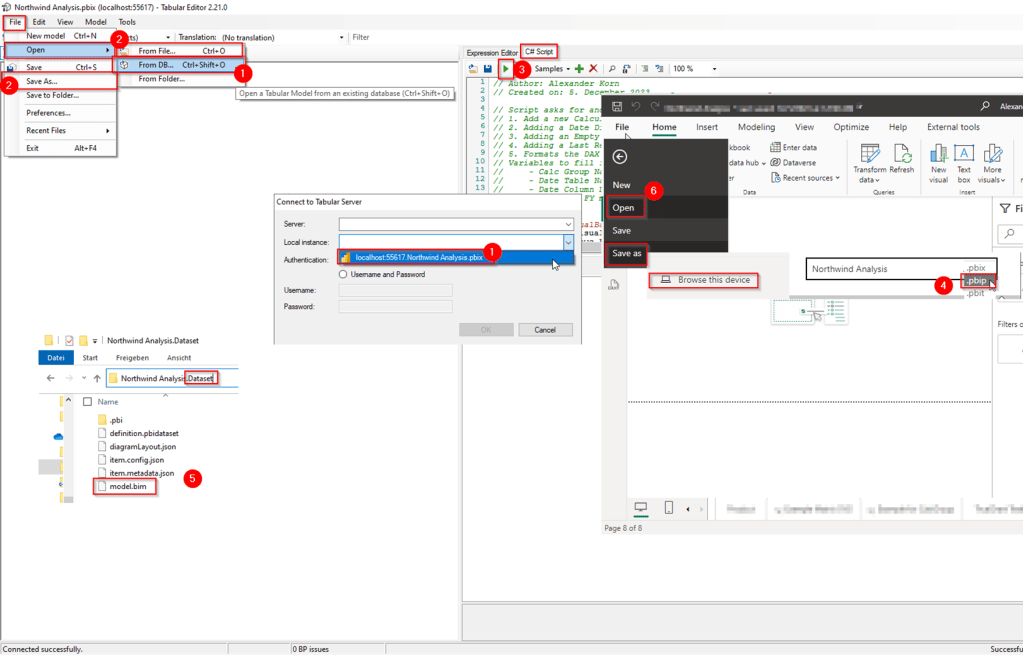Click the green plus icon in the script toolbar

click(x=579, y=69)
